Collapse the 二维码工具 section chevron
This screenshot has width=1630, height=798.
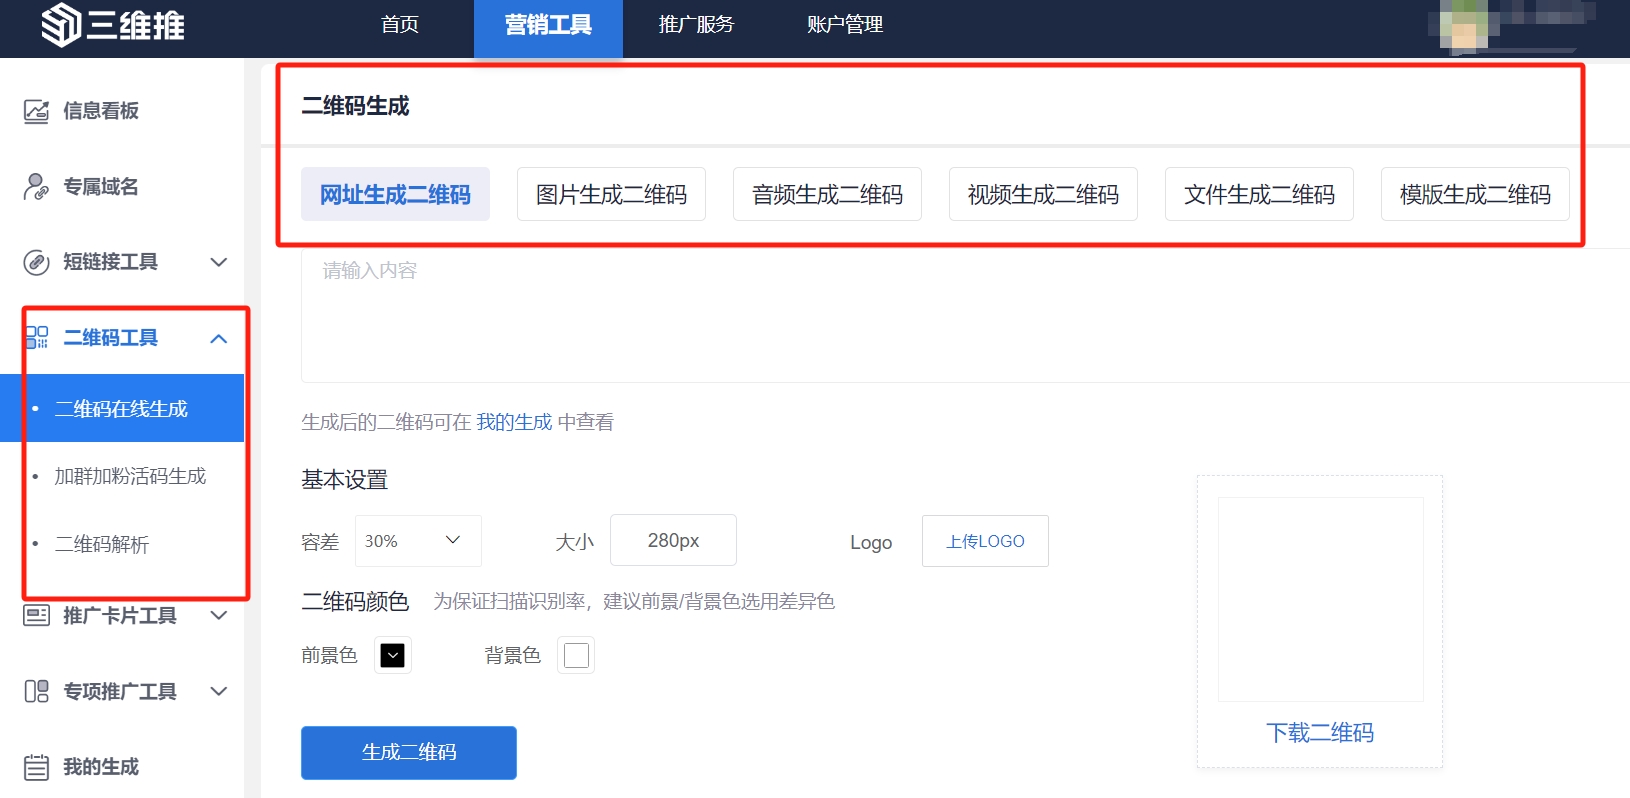coord(219,338)
